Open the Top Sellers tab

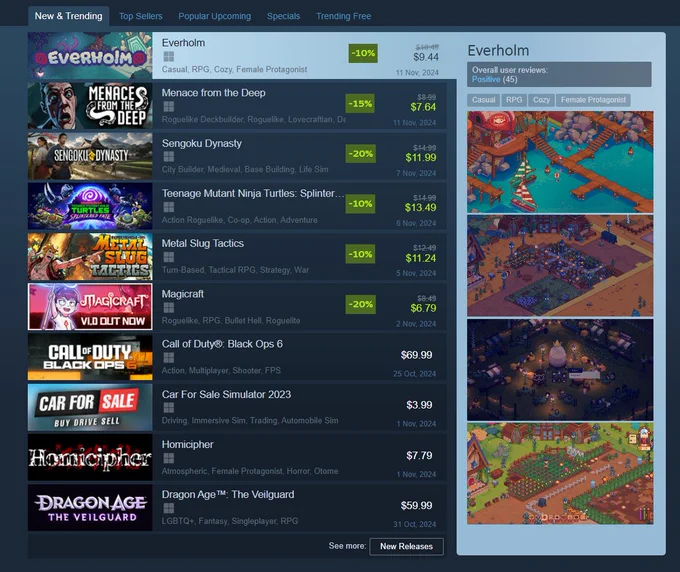(141, 16)
